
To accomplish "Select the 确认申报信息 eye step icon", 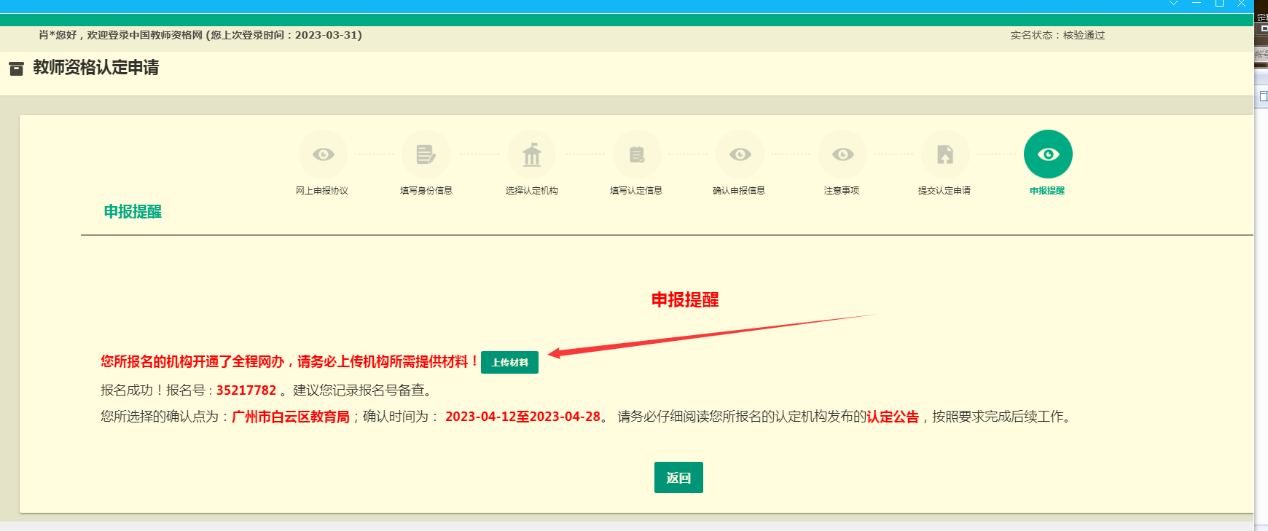I will pos(739,155).
